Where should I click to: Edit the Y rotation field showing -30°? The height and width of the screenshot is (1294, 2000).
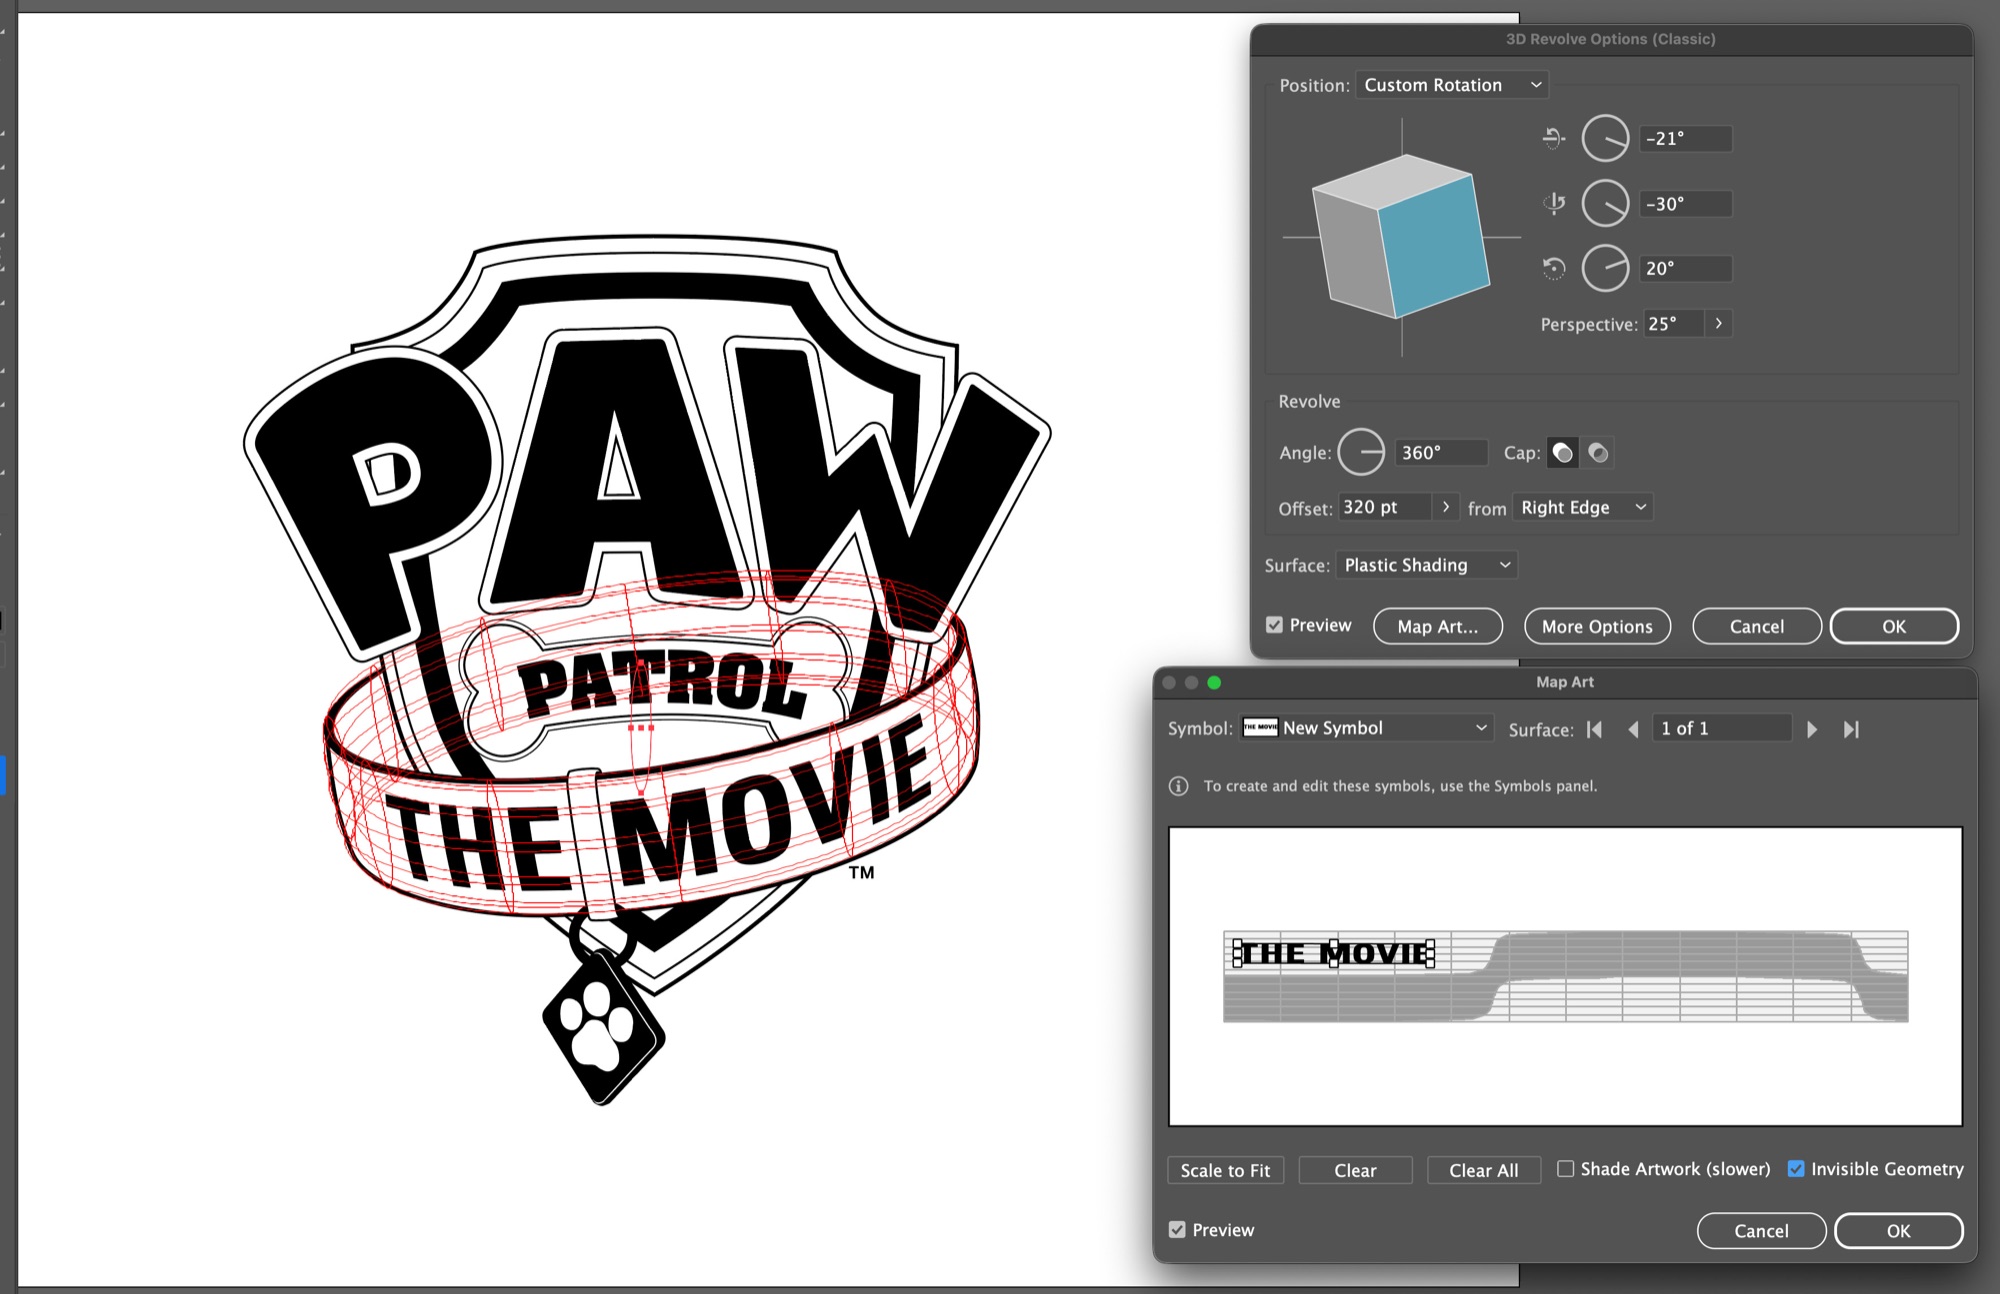1686,203
